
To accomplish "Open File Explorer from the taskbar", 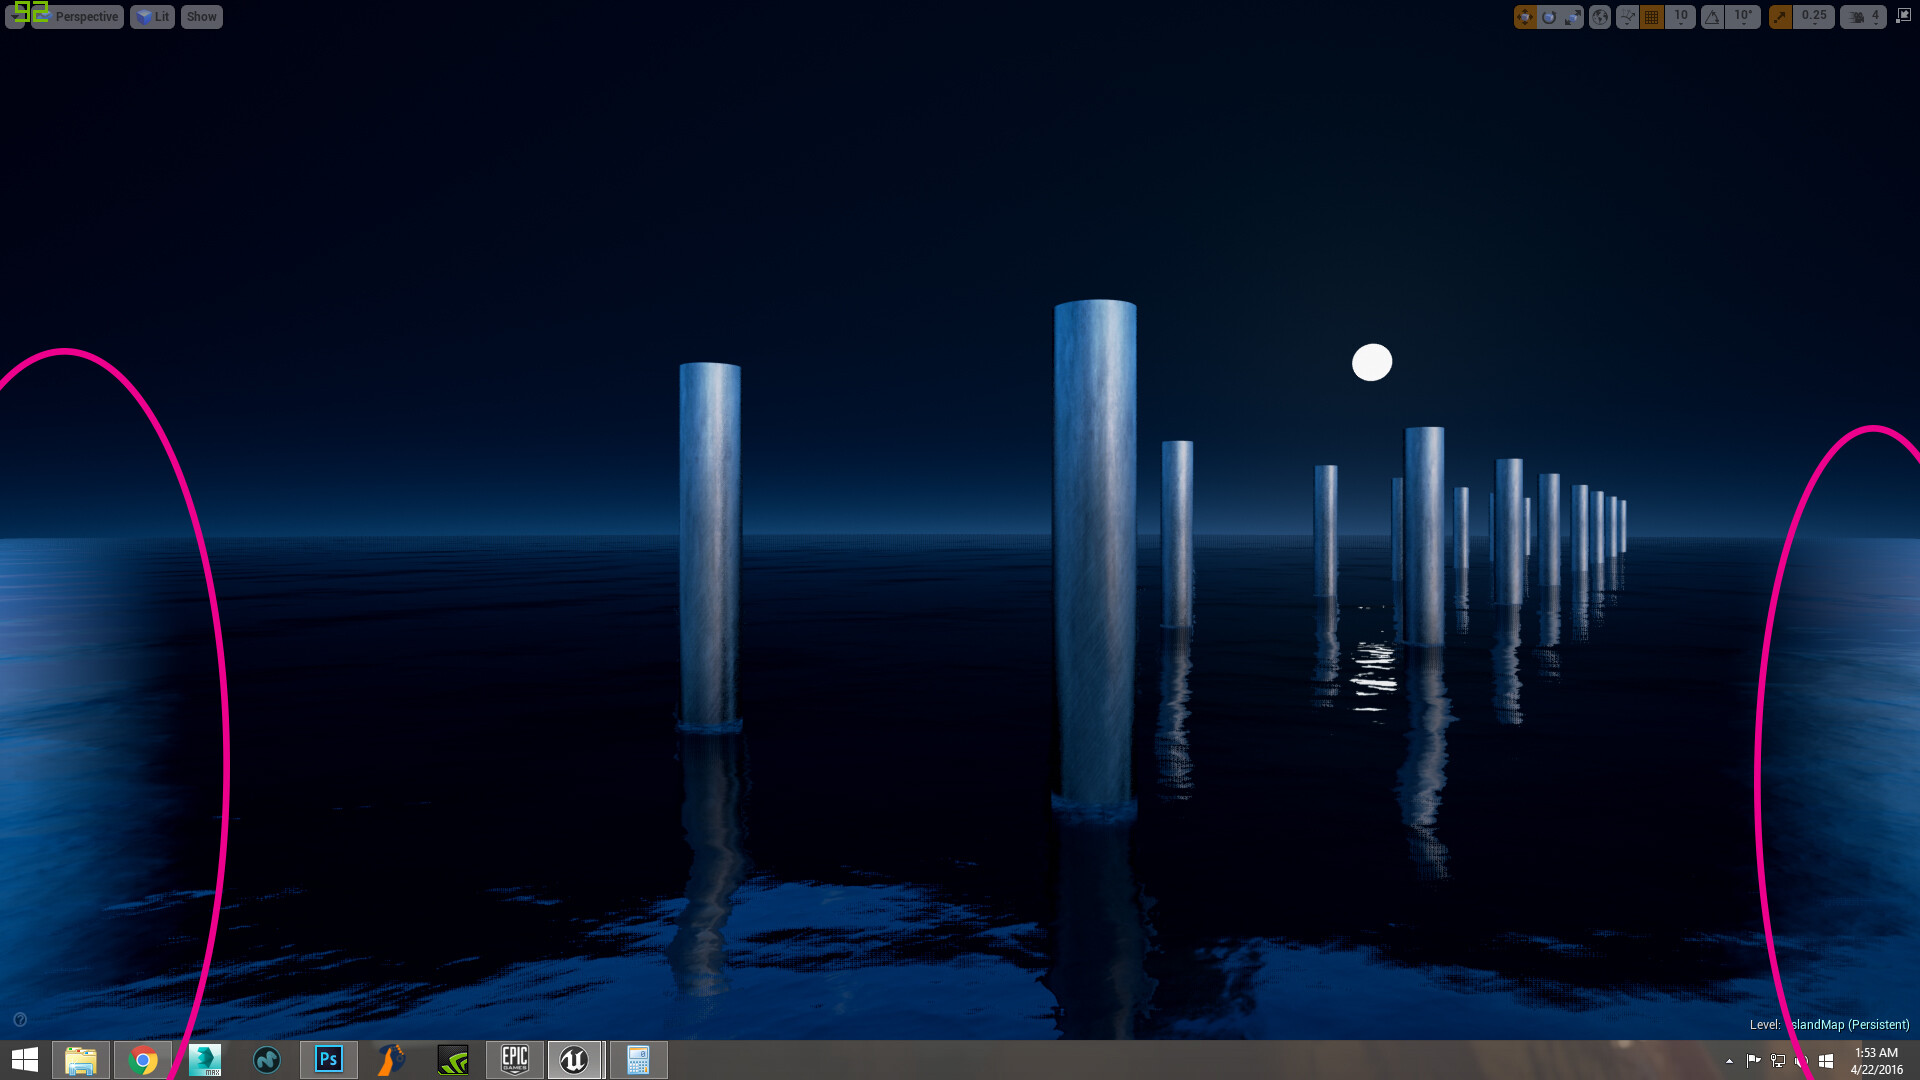I will click(81, 1060).
